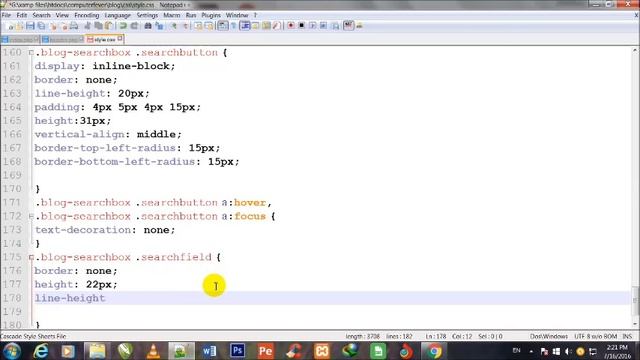640x360 pixels.
Task: Click the Zoom In toolbar icon
Action: 173,26
